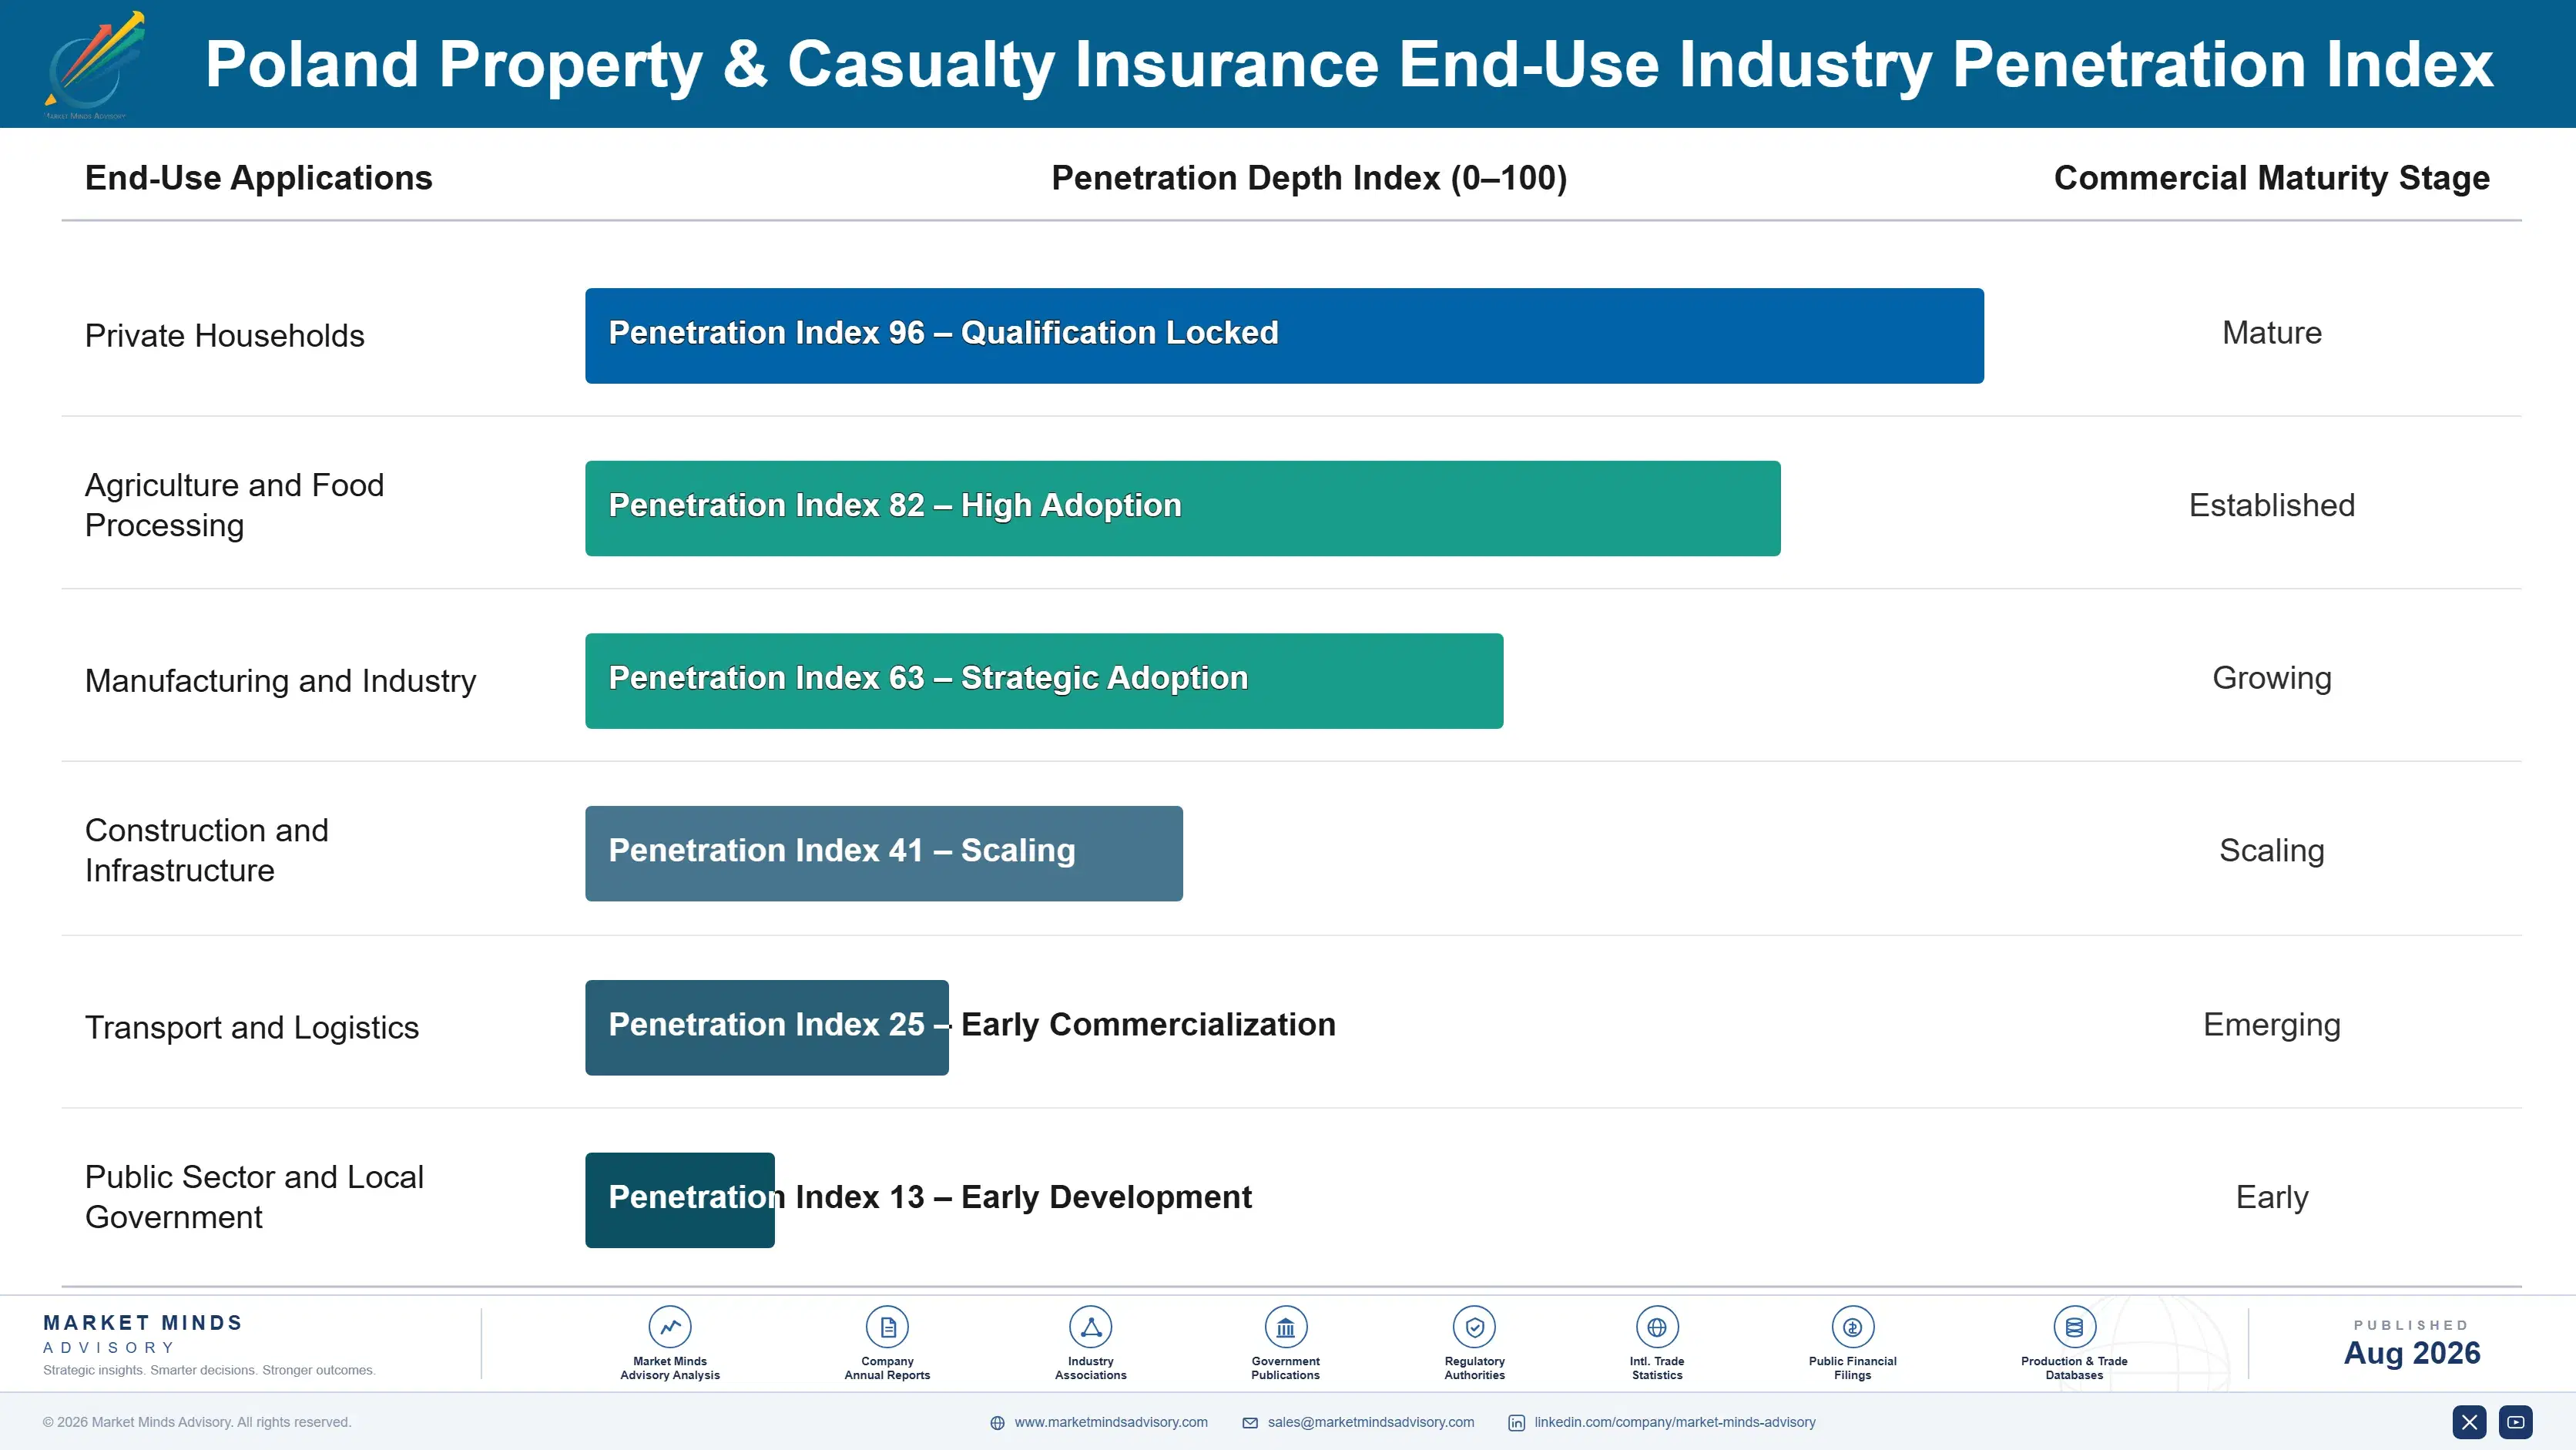Select the Established maturity stage text
The width and height of the screenshot is (2576, 1450).
(x=2272, y=505)
